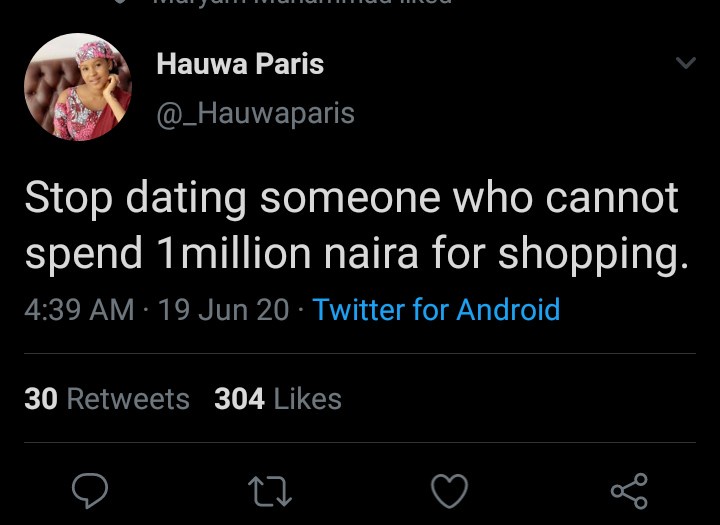
Task: Expand the tweet options chevron
Action: point(685,64)
